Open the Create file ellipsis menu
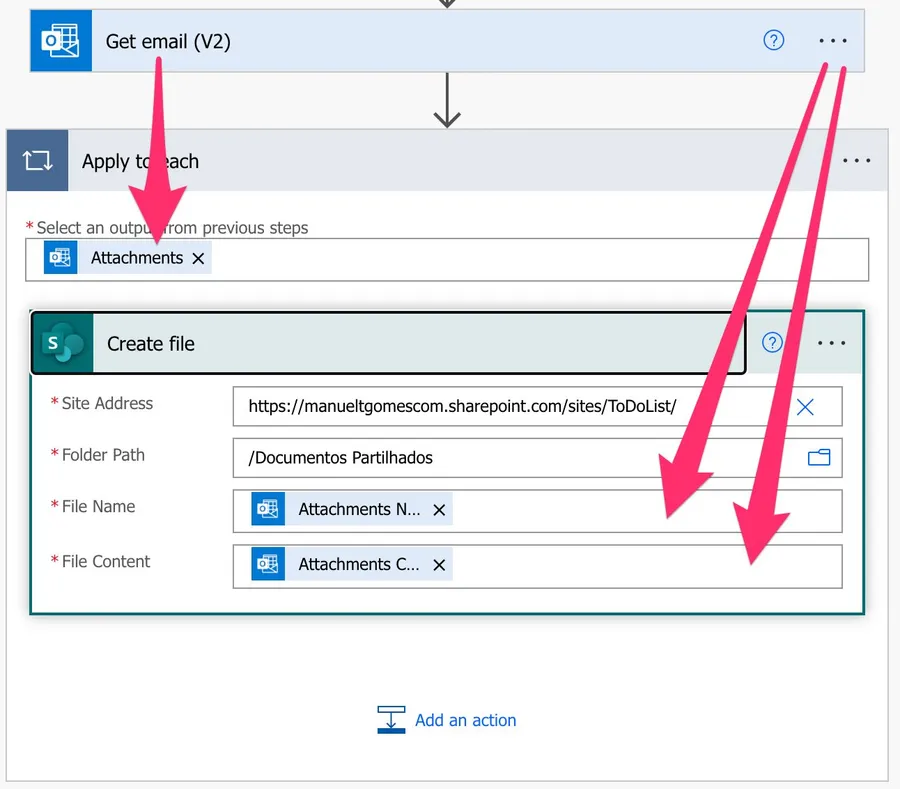 [x=831, y=343]
